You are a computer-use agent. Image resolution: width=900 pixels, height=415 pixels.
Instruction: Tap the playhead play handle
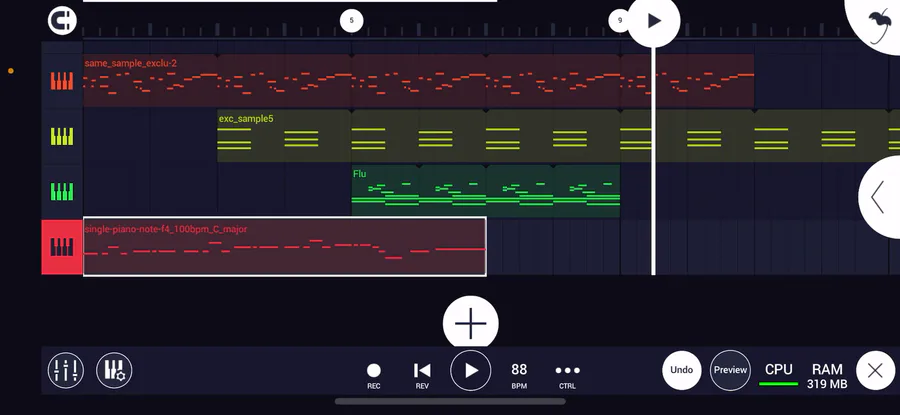coord(654,21)
